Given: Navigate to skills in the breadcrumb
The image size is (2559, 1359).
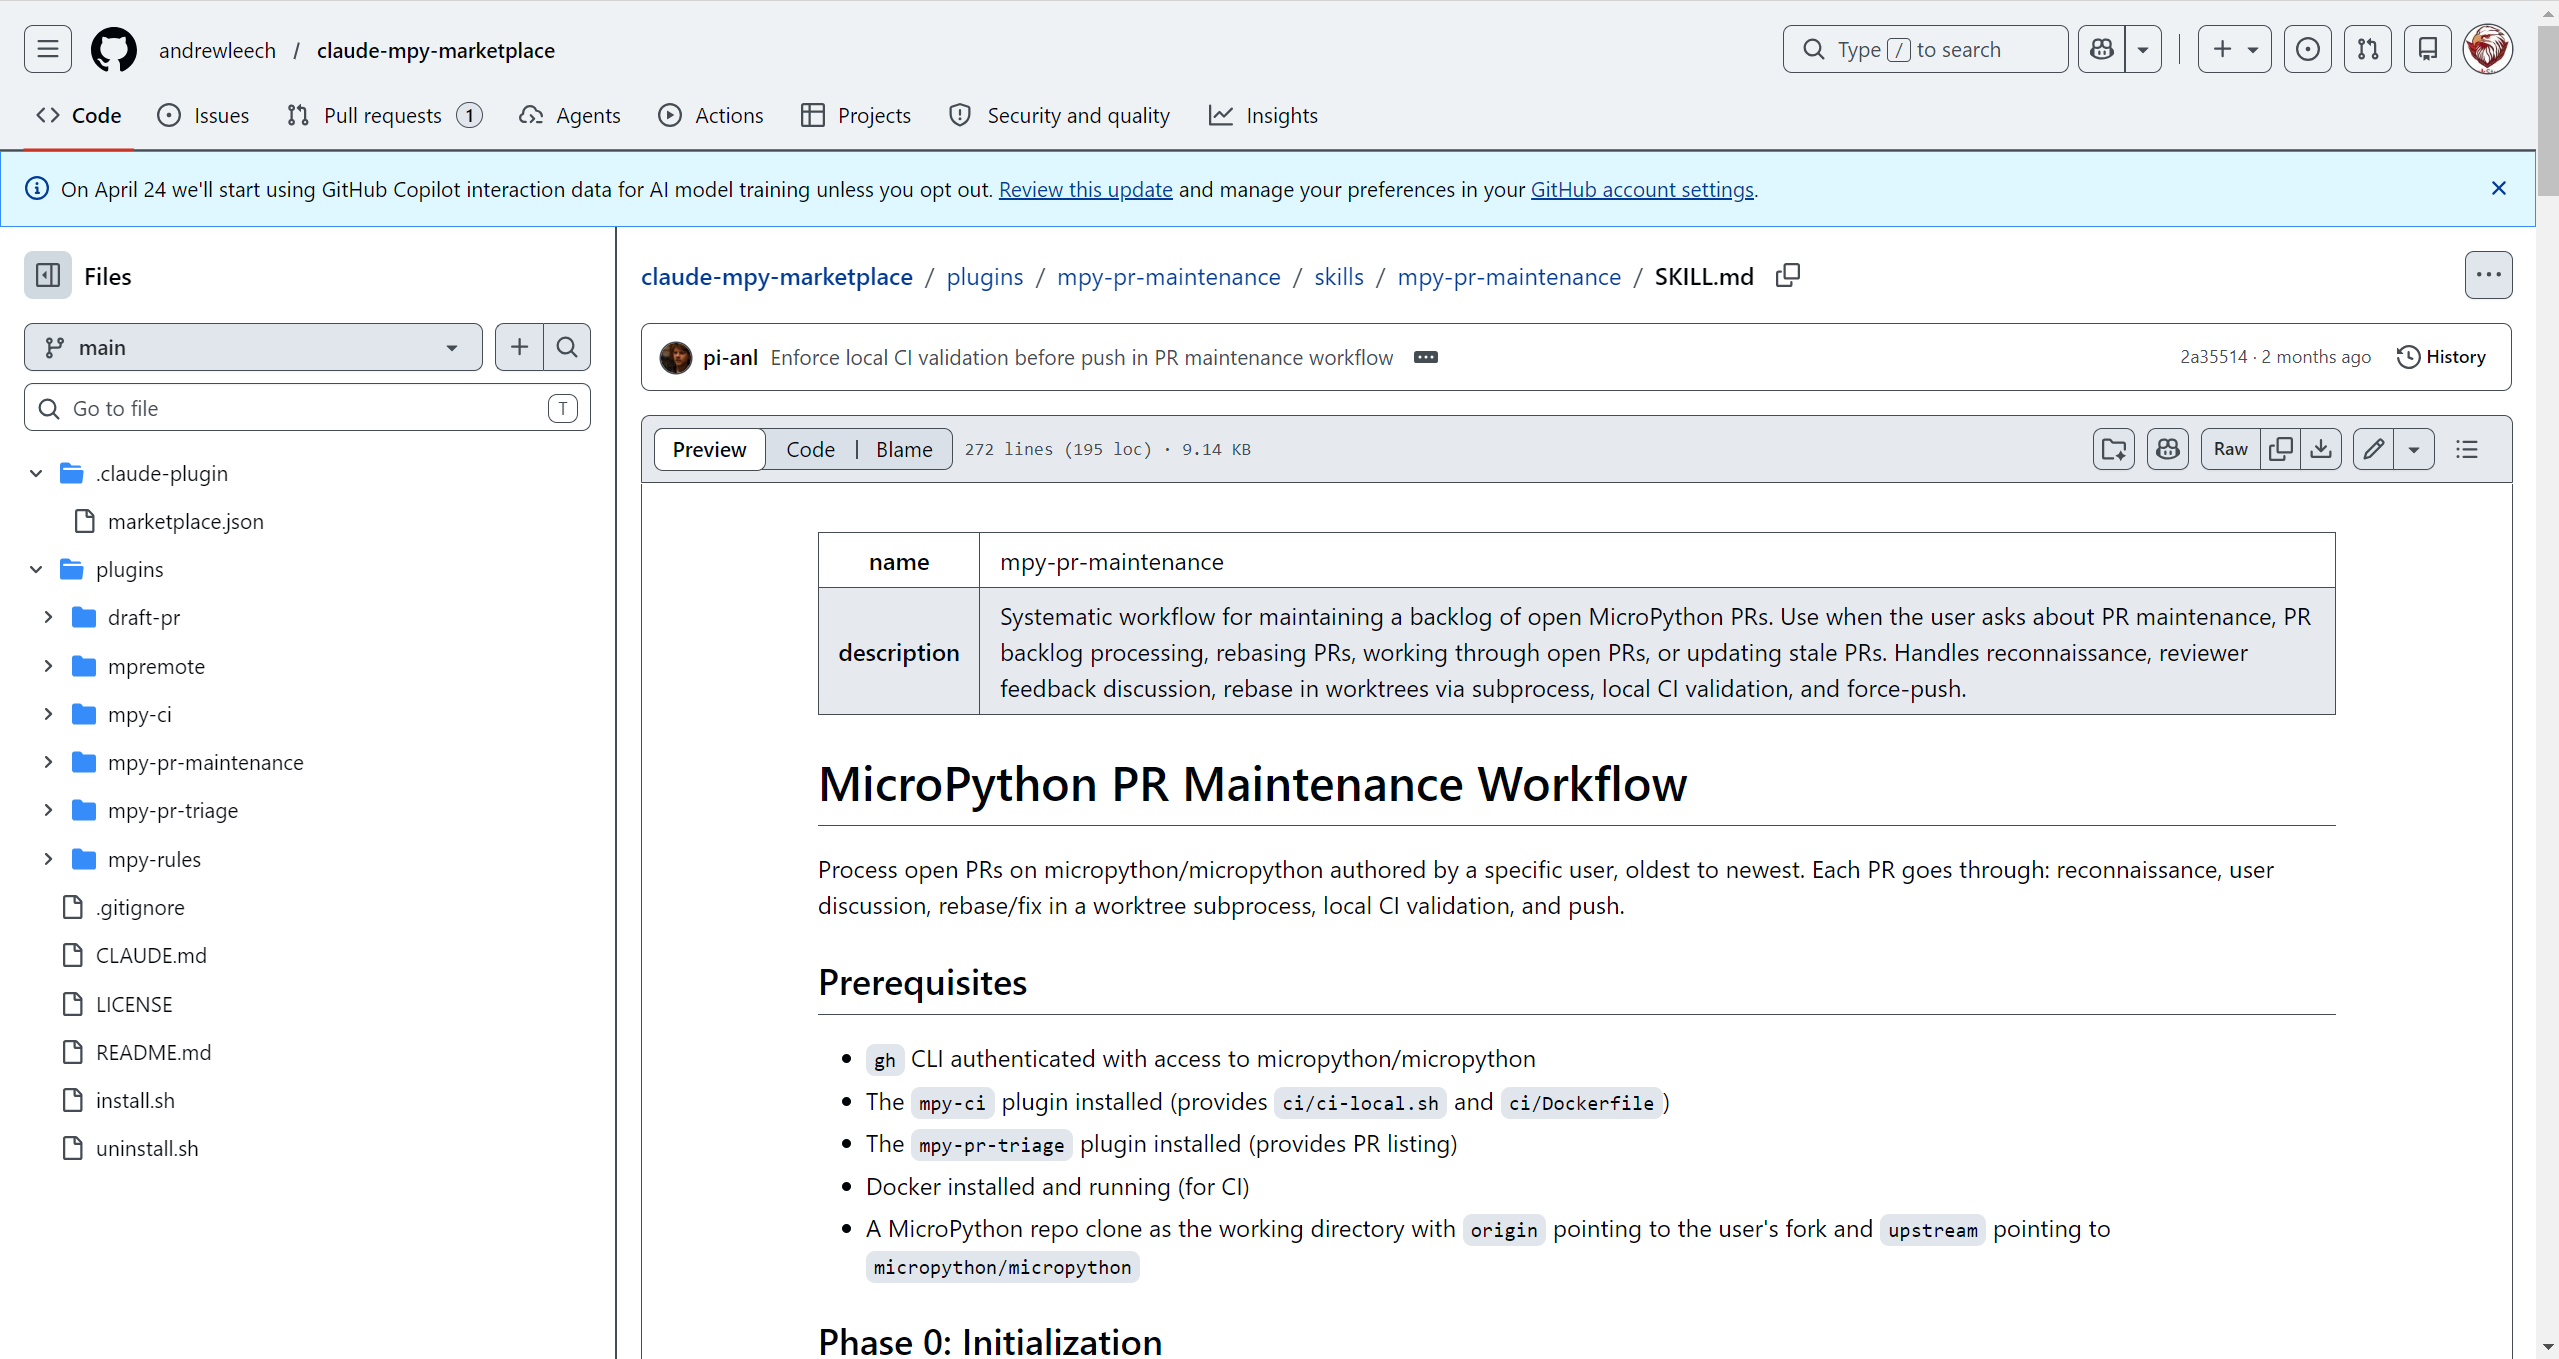Looking at the screenshot, I should [x=1339, y=276].
